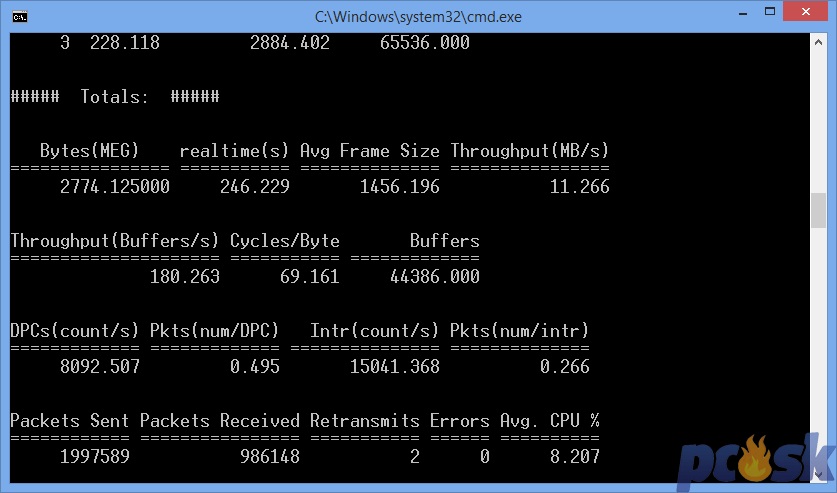Minimize the cmd.exe window
This screenshot has height=493, width=837.
[743, 14]
